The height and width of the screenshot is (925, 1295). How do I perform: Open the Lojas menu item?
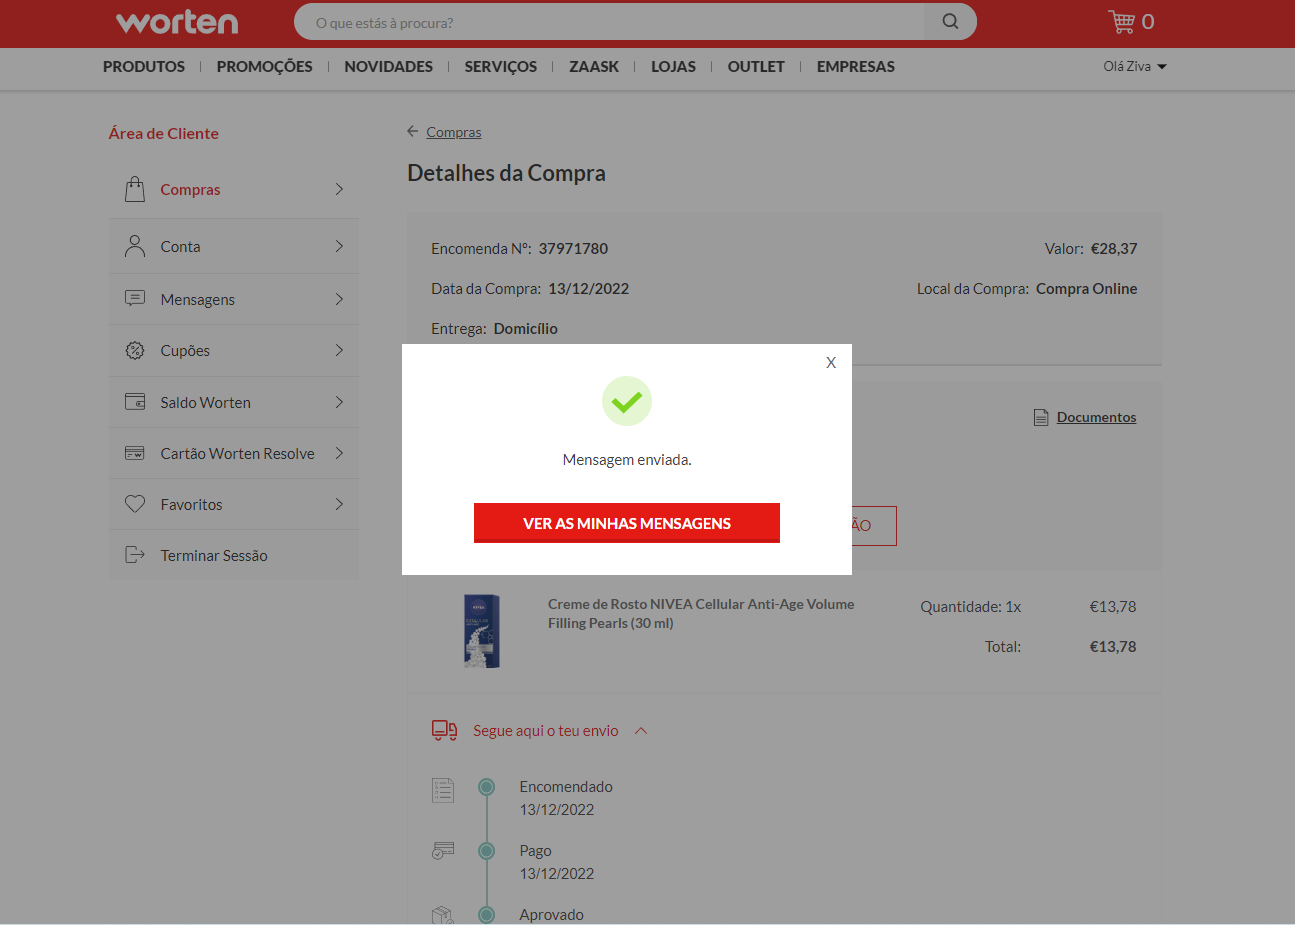(x=673, y=67)
